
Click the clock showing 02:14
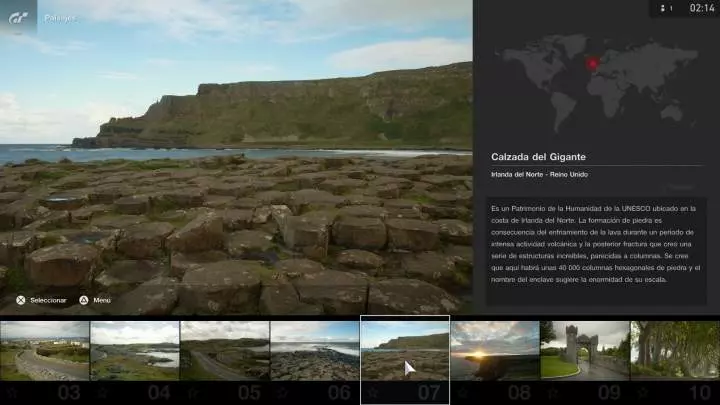click(x=702, y=9)
